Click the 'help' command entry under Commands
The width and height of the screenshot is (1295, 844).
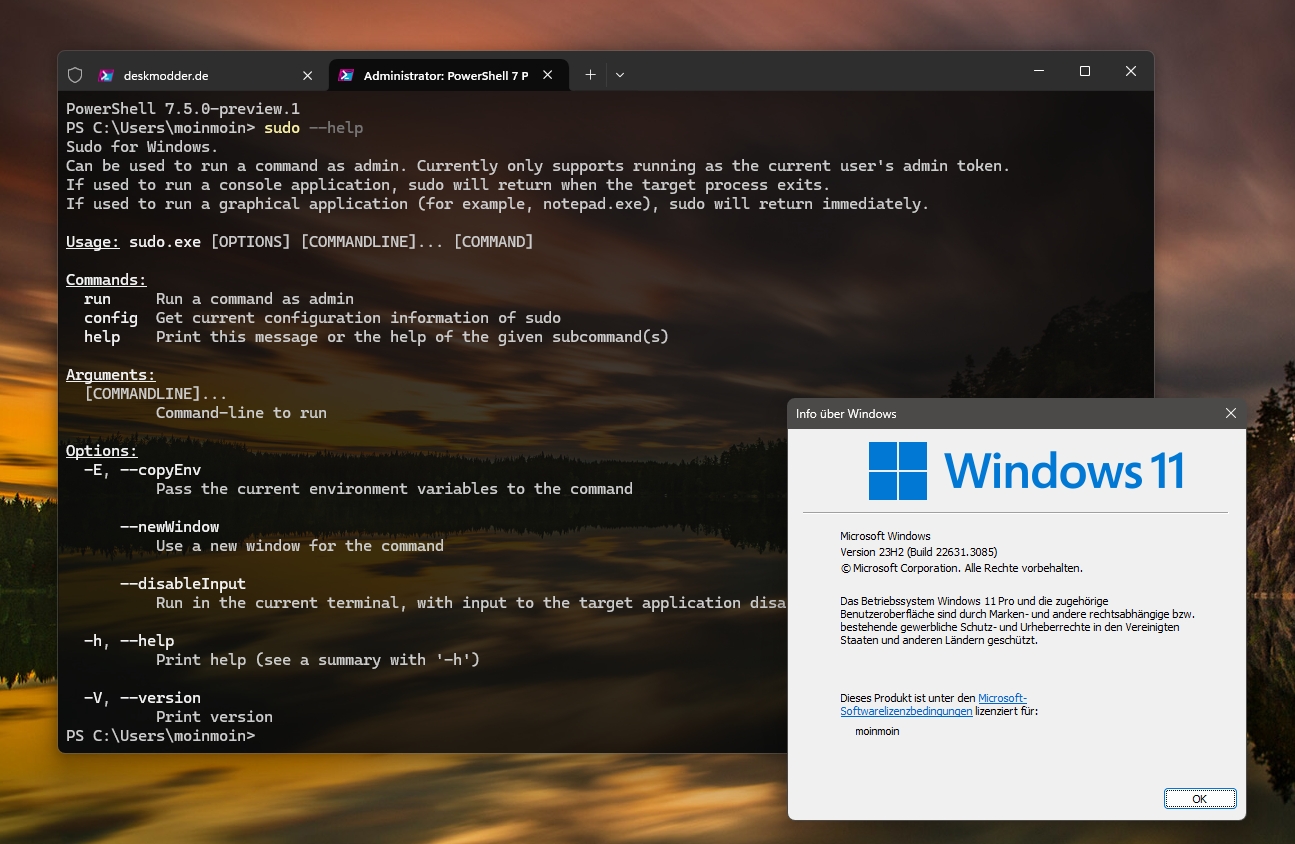(102, 337)
